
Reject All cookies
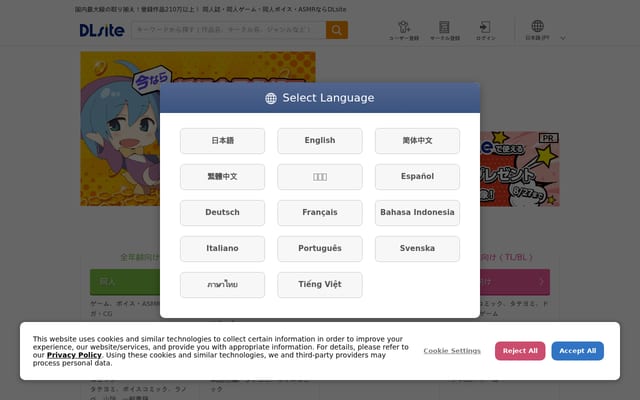tap(520, 351)
